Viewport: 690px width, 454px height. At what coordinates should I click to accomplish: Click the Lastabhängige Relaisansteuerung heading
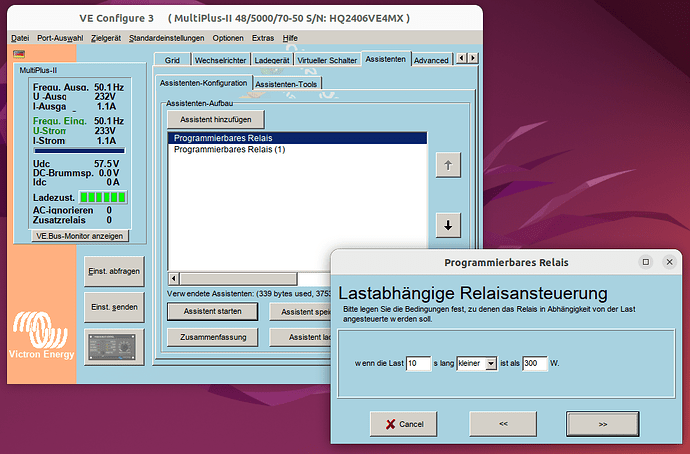pyautogui.click(x=473, y=293)
